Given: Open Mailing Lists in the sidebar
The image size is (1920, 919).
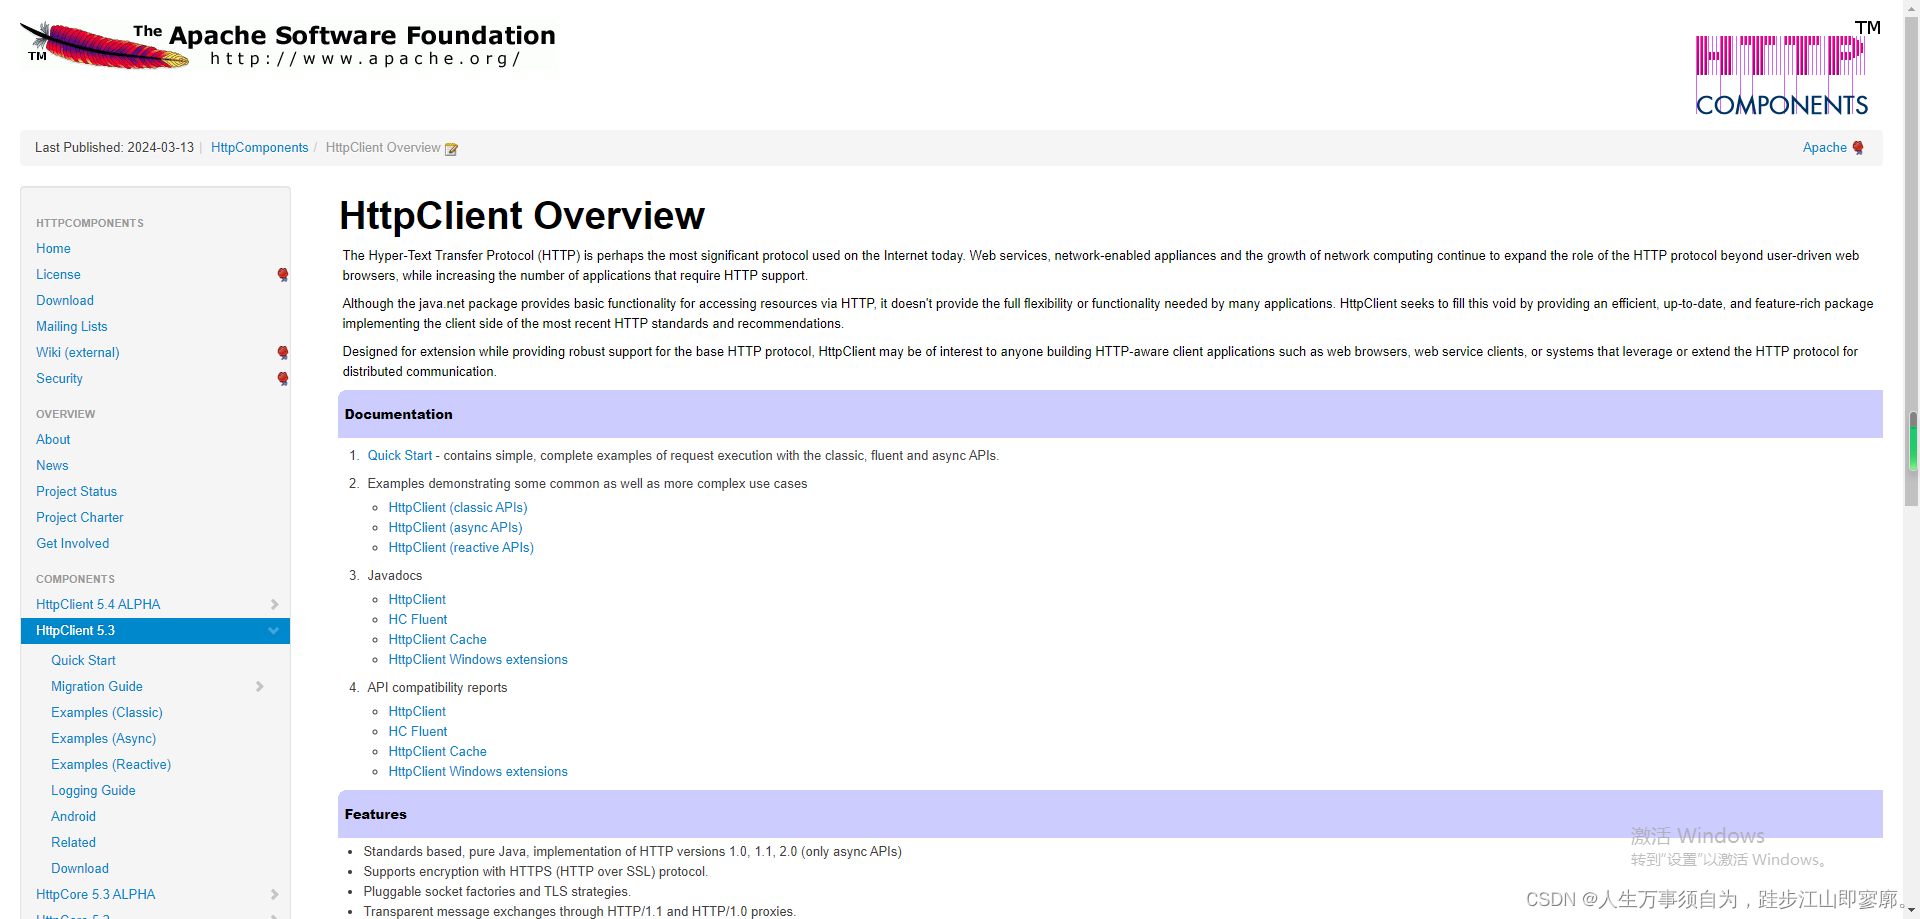Looking at the screenshot, I should (x=71, y=327).
